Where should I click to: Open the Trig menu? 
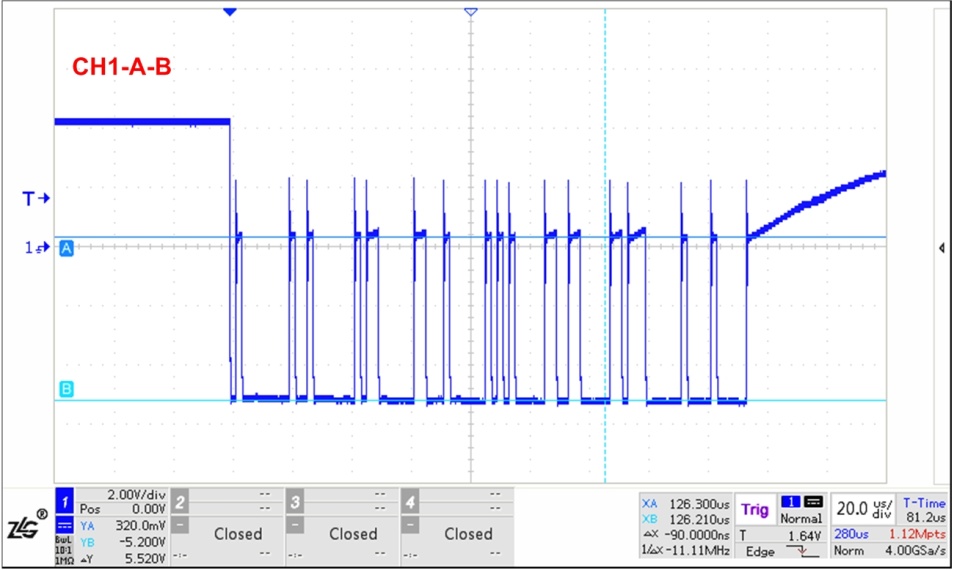tap(755, 510)
